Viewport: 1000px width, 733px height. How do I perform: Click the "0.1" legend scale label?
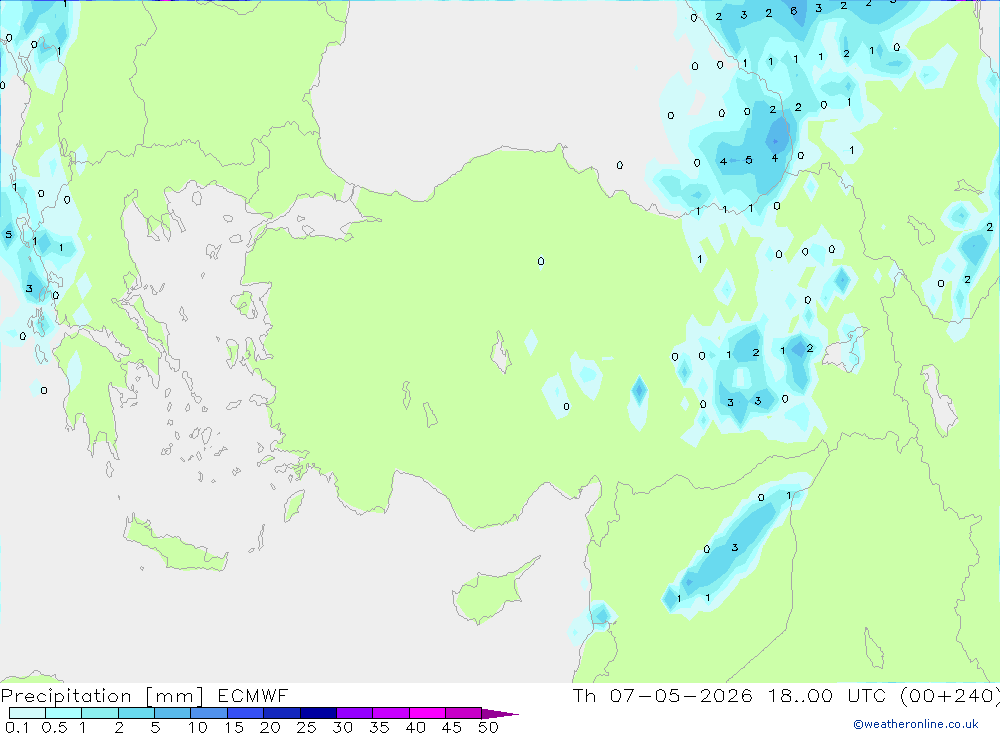point(16,727)
